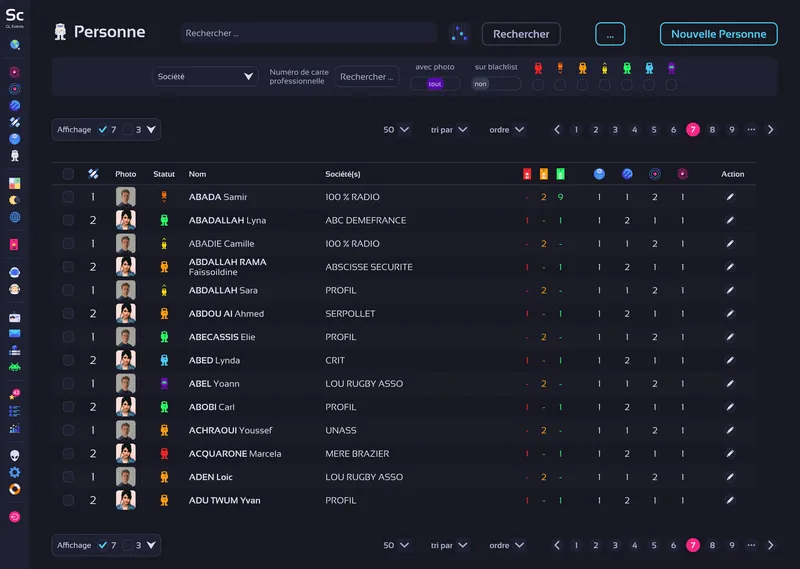Open the top '50' per-page dropdown
The width and height of the screenshot is (800, 569).
click(x=396, y=129)
